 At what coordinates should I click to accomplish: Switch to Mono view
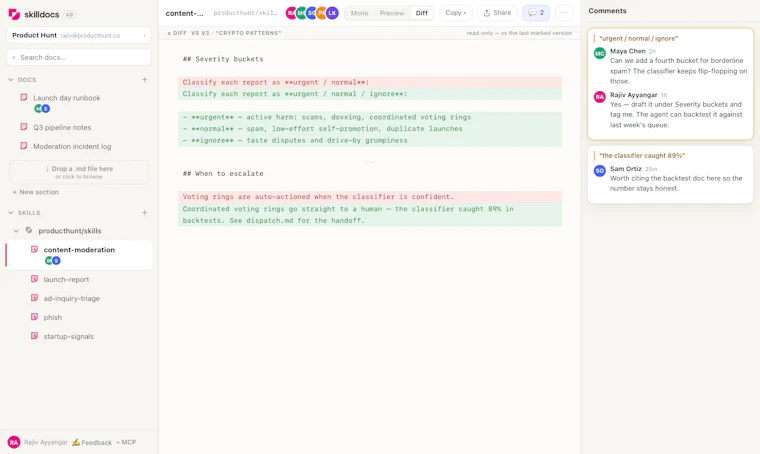point(359,13)
